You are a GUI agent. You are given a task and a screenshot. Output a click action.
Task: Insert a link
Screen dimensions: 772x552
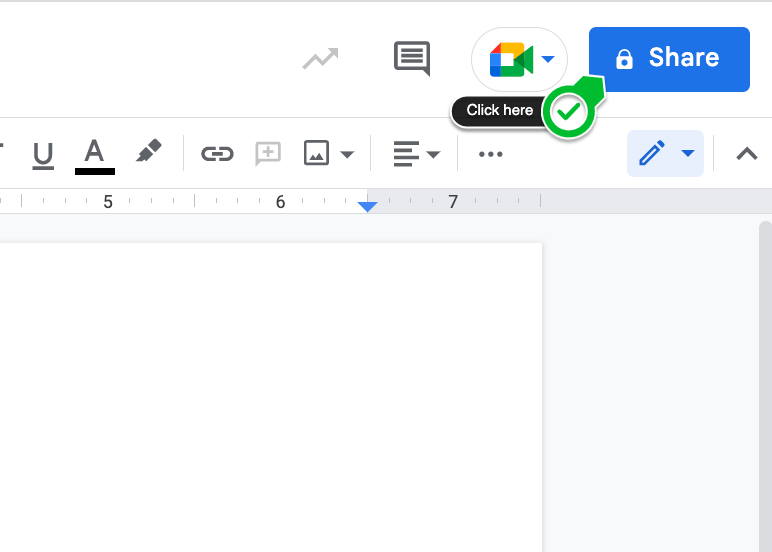(x=217, y=154)
